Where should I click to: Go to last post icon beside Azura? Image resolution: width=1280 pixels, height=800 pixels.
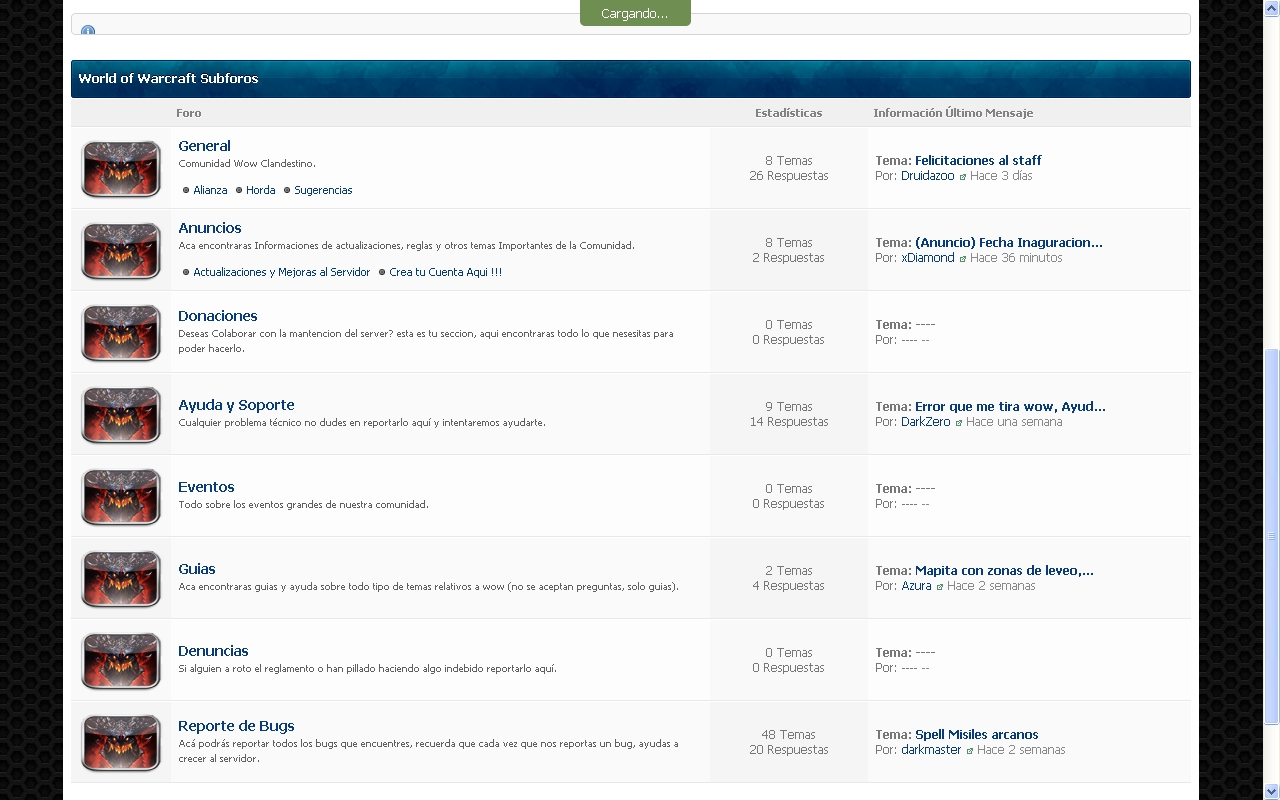click(x=940, y=587)
